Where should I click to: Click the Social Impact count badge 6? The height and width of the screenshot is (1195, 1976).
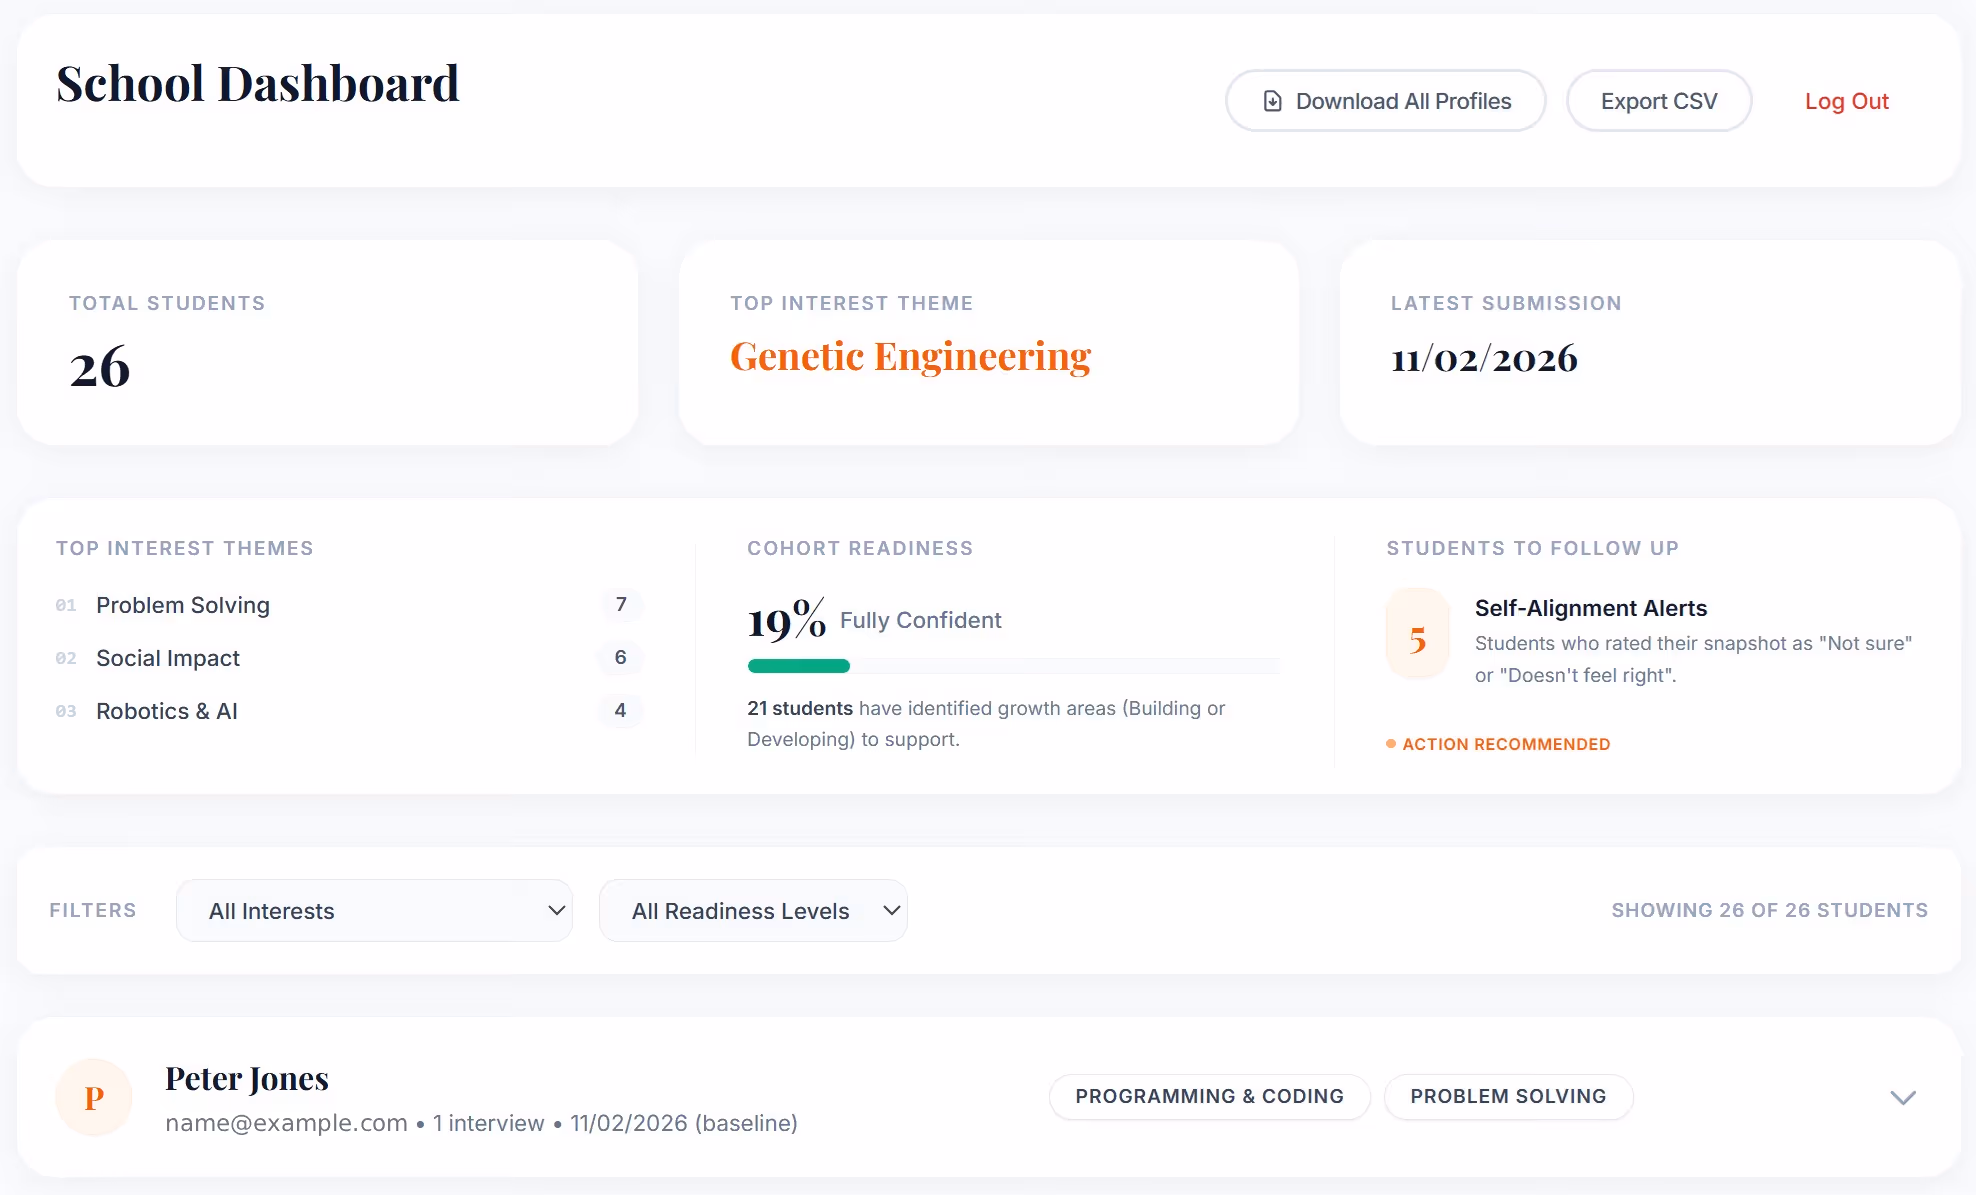coord(621,657)
